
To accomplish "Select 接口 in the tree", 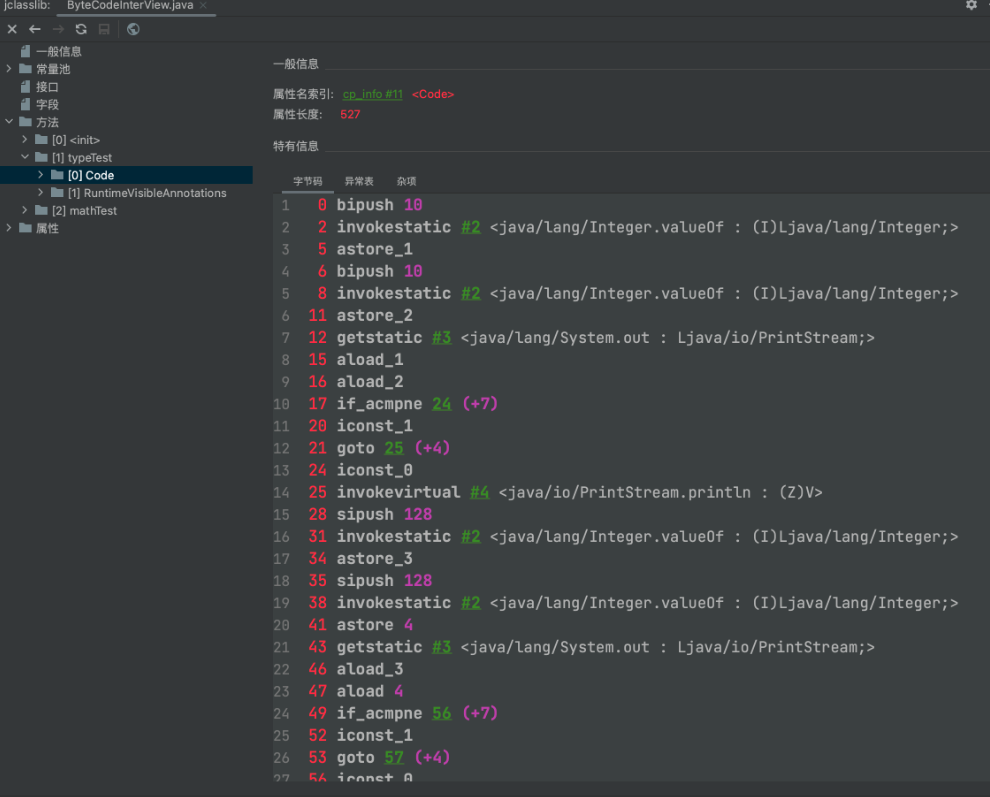I will (x=47, y=87).
